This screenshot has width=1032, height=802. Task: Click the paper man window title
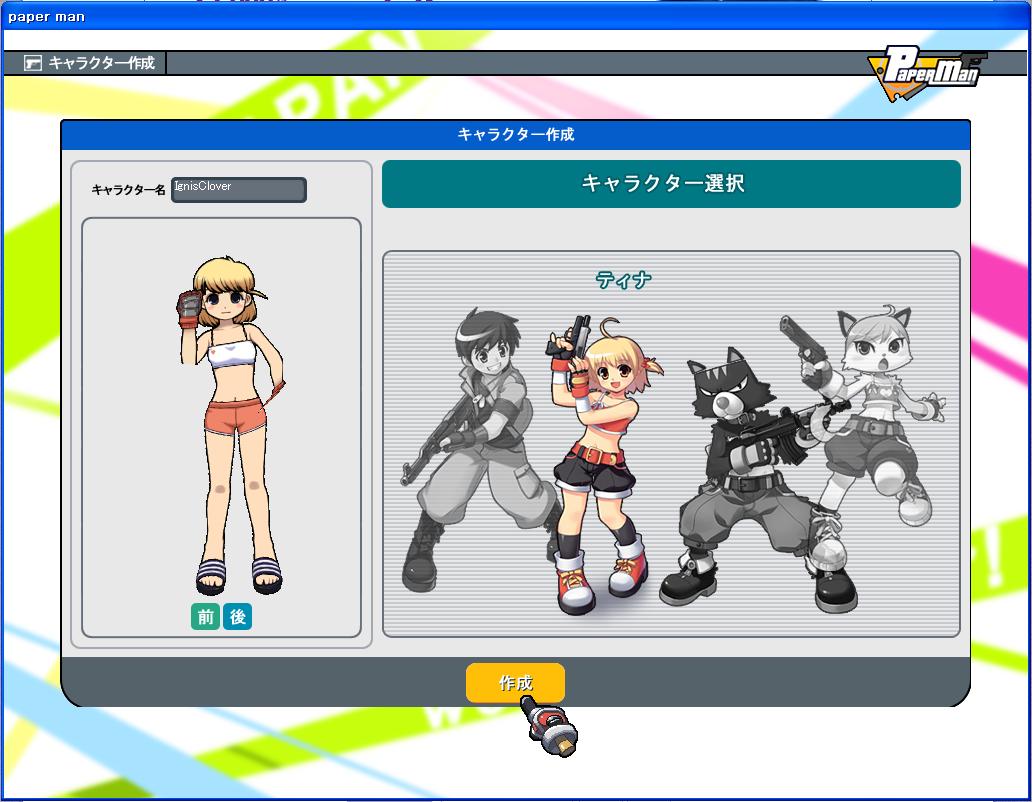[47, 17]
